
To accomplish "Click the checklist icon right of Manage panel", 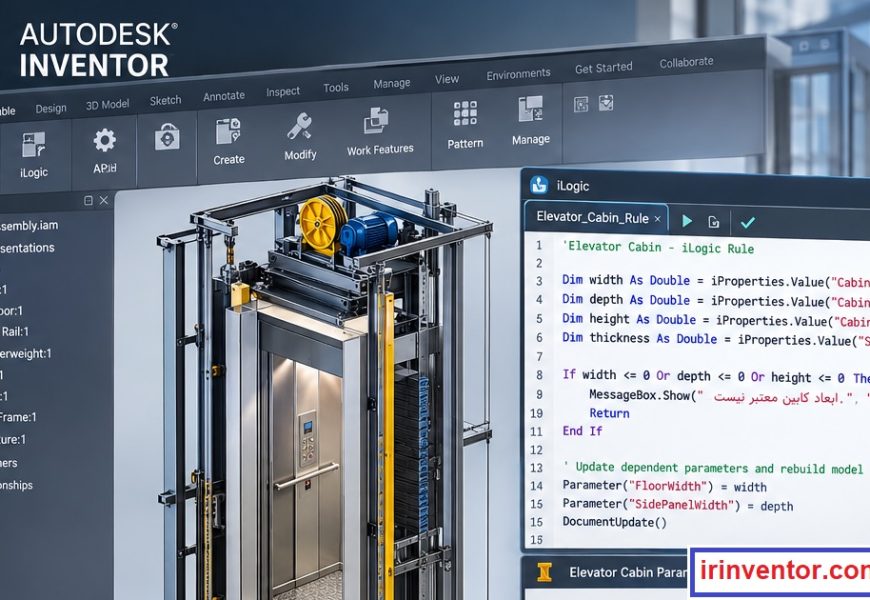I will coord(606,103).
